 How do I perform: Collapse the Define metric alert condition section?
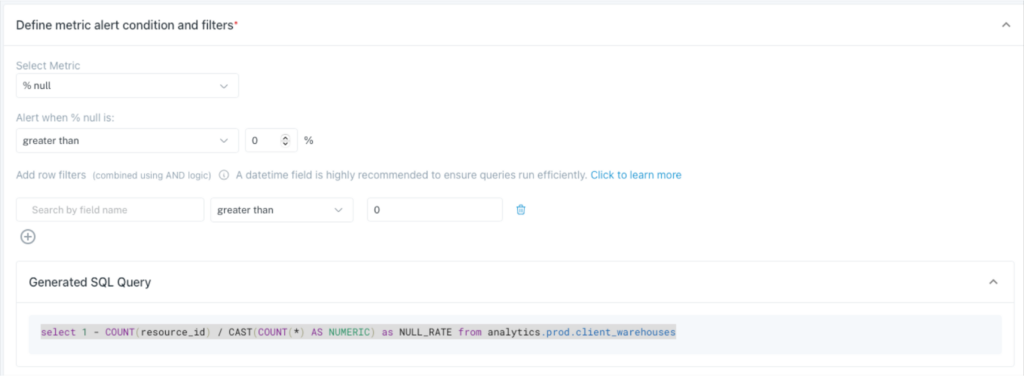click(1006, 25)
